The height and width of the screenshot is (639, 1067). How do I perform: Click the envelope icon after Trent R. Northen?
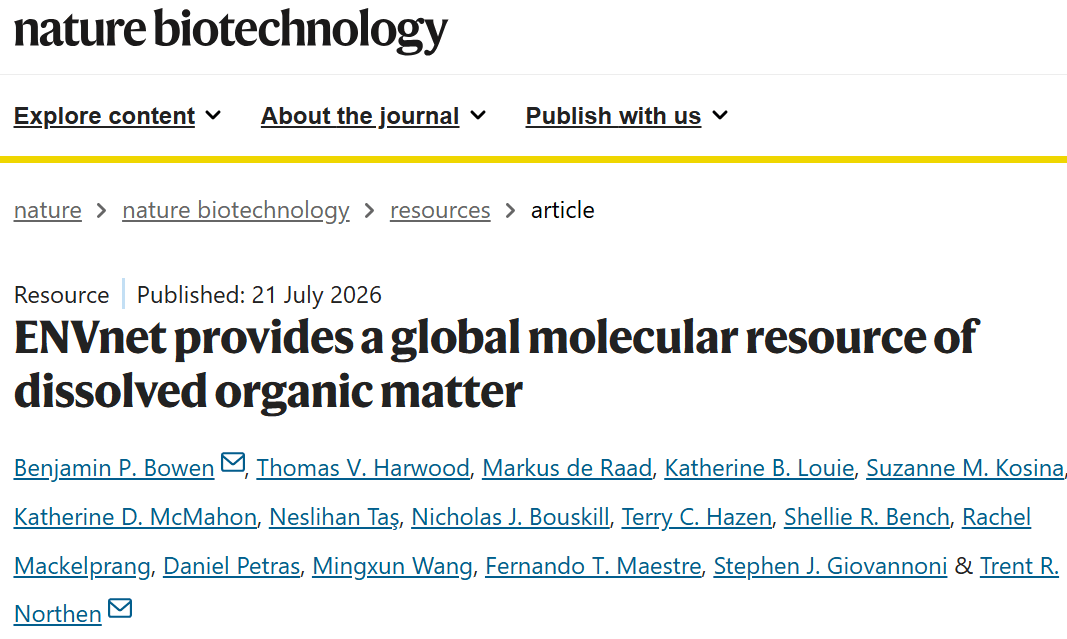[x=120, y=608]
